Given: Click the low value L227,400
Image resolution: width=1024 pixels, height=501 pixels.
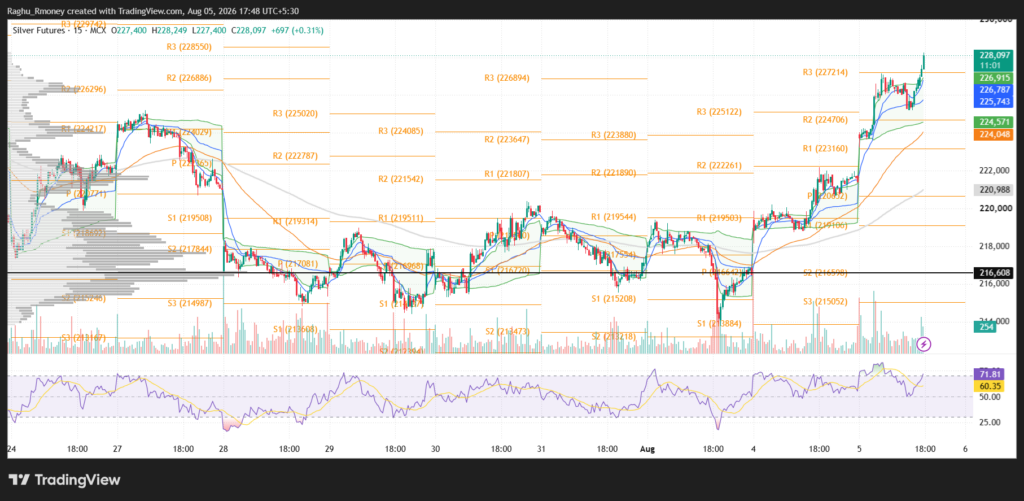Looking at the screenshot, I should pyautogui.click(x=210, y=31).
